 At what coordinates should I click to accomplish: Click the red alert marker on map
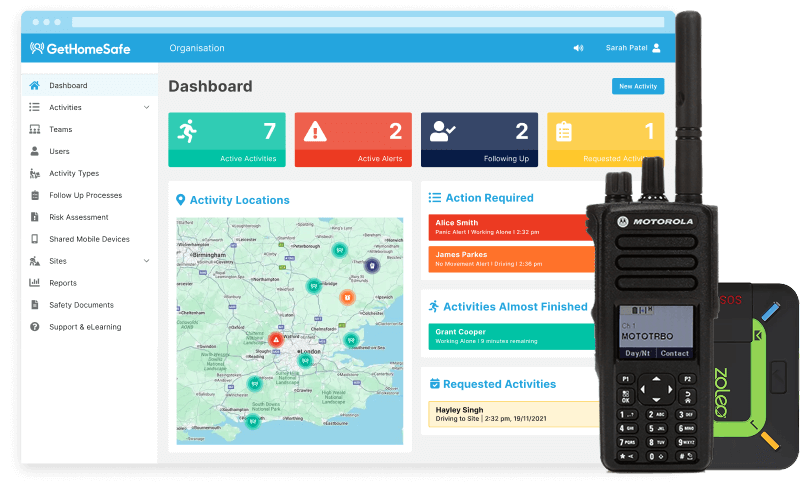pyautogui.click(x=276, y=339)
